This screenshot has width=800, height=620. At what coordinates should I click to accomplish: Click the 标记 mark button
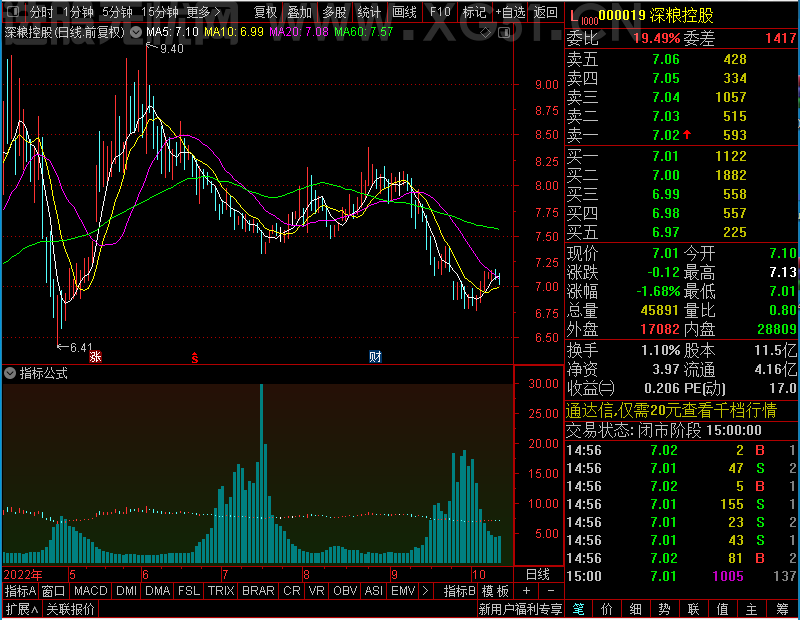(474, 12)
